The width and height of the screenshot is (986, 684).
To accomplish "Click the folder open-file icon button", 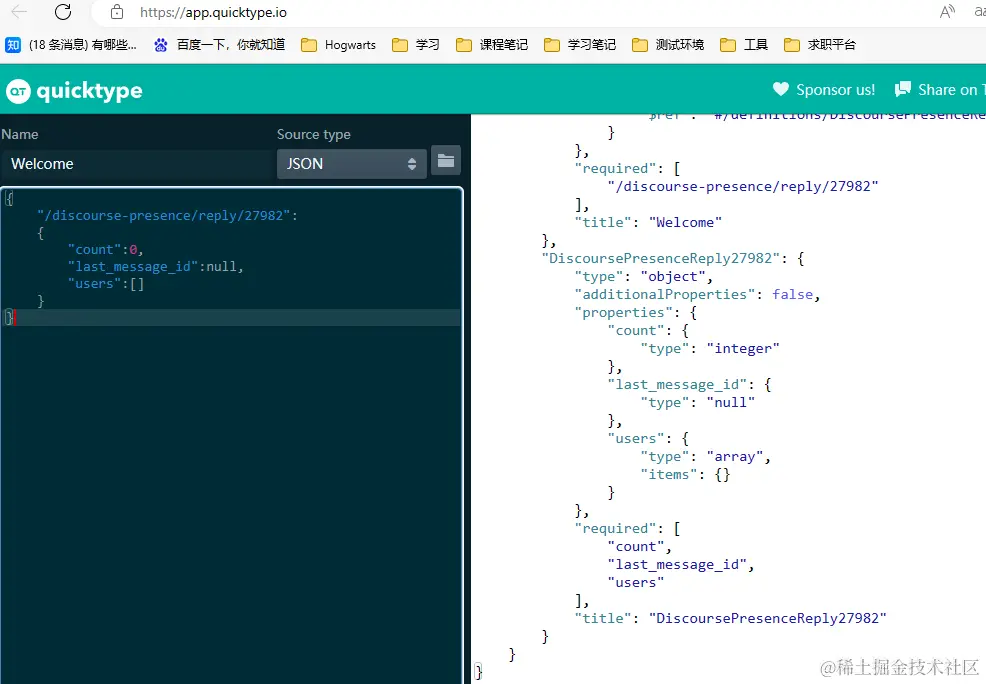I will [446, 161].
